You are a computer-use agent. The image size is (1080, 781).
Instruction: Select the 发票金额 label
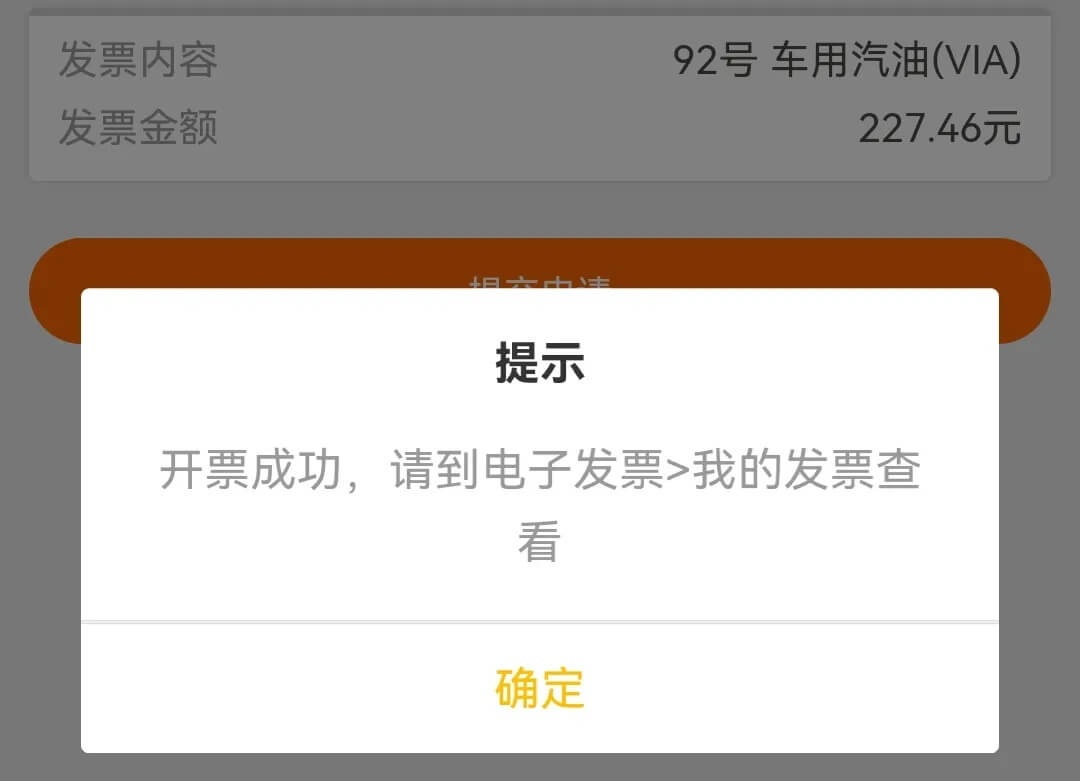click(x=138, y=127)
